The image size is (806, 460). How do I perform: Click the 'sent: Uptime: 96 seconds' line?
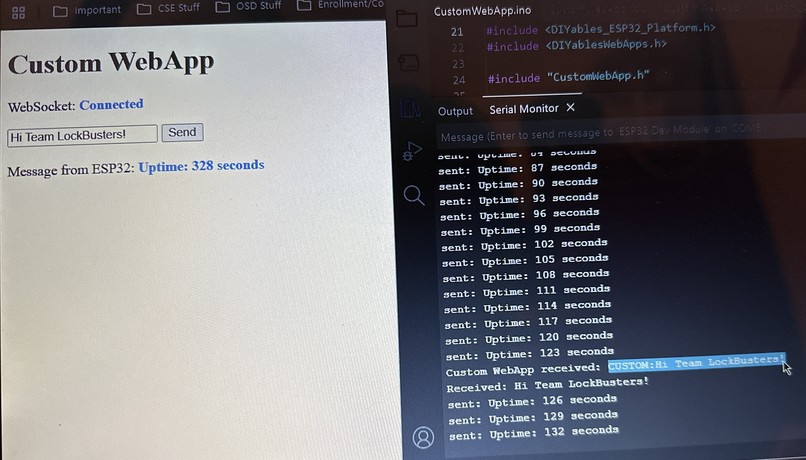(x=519, y=214)
